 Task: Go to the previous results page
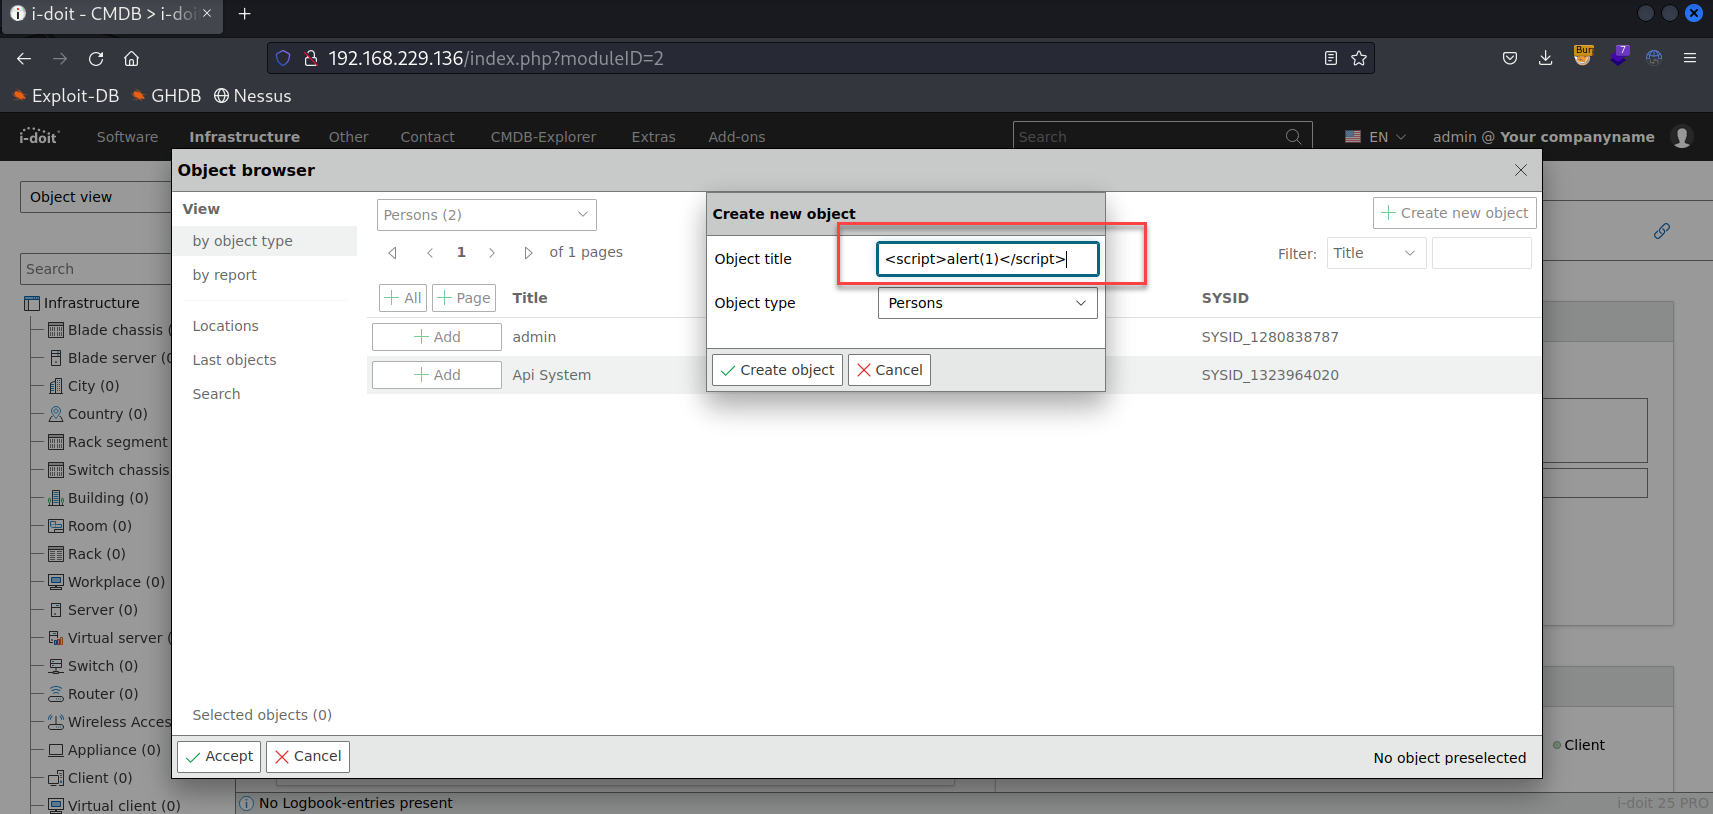click(x=430, y=252)
